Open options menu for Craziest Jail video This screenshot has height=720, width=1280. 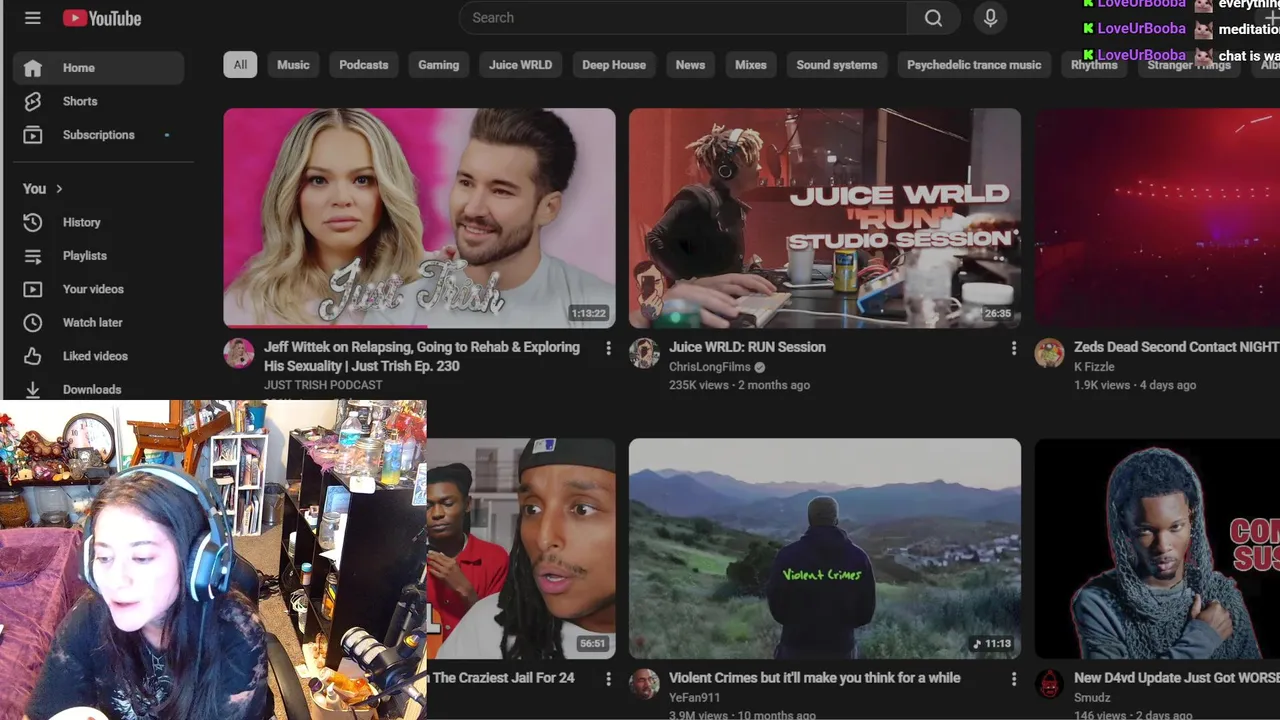point(608,679)
